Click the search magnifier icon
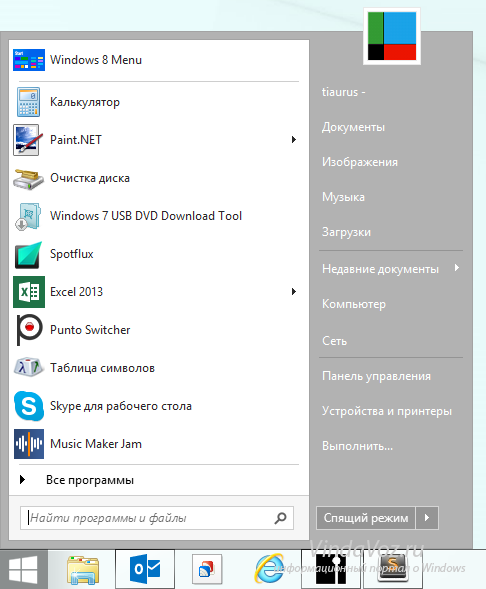 [281, 518]
